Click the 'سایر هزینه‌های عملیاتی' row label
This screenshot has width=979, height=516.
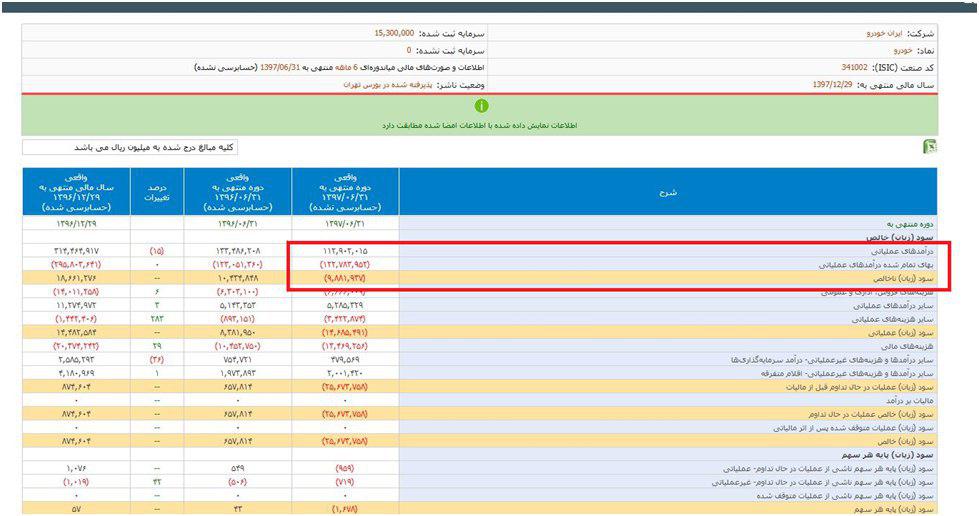pyautogui.click(x=893, y=319)
